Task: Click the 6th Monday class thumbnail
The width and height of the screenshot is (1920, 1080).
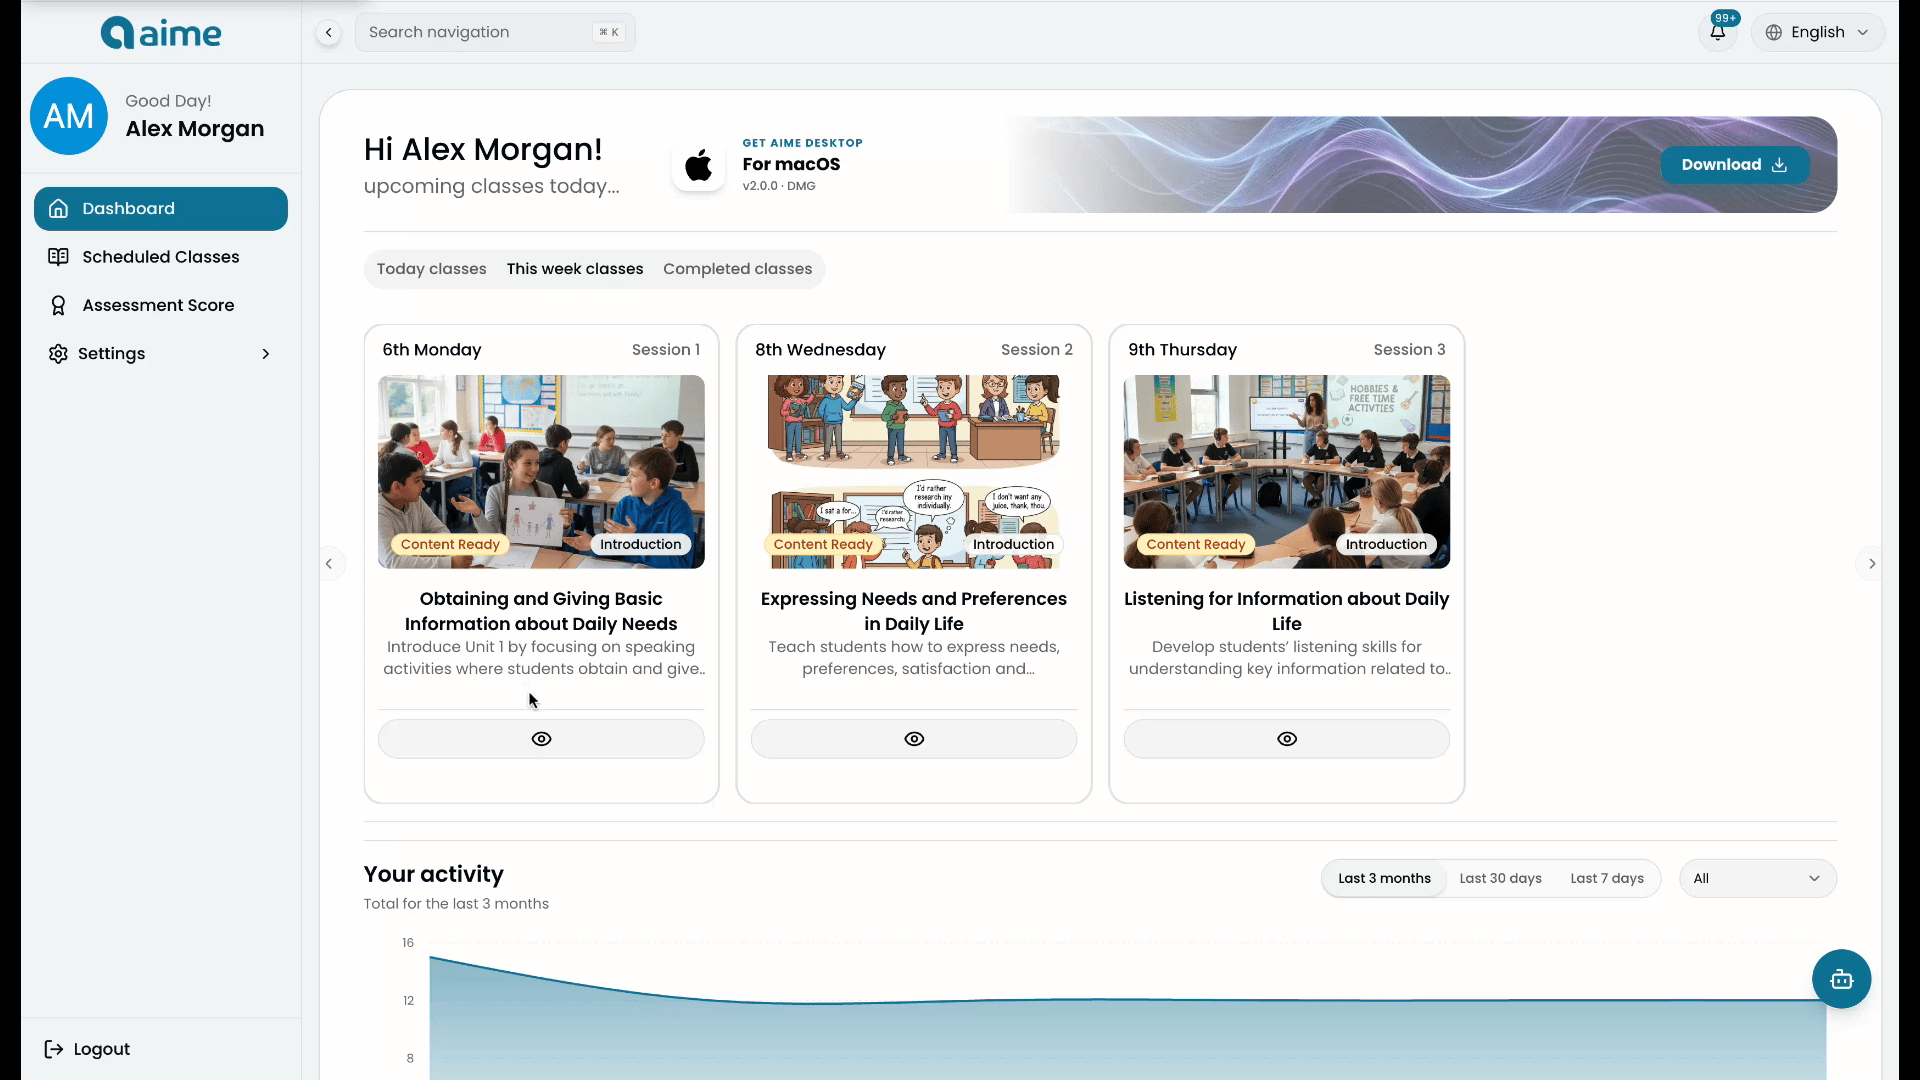Action: (x=541, y=472)
